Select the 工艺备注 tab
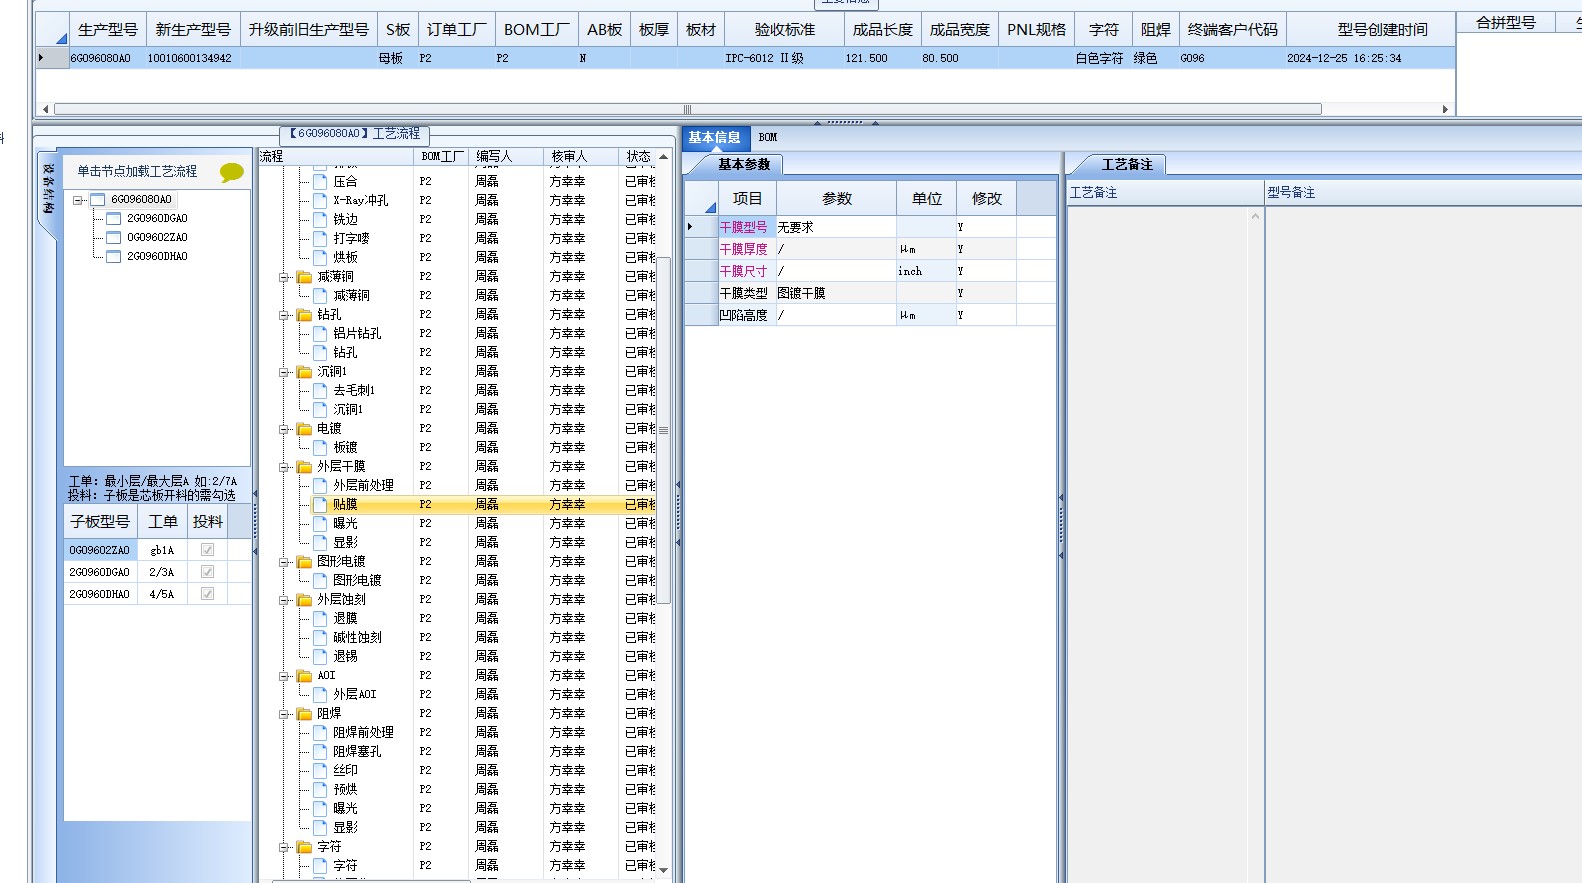The image size is (1582, 883). click(1127, 165)
